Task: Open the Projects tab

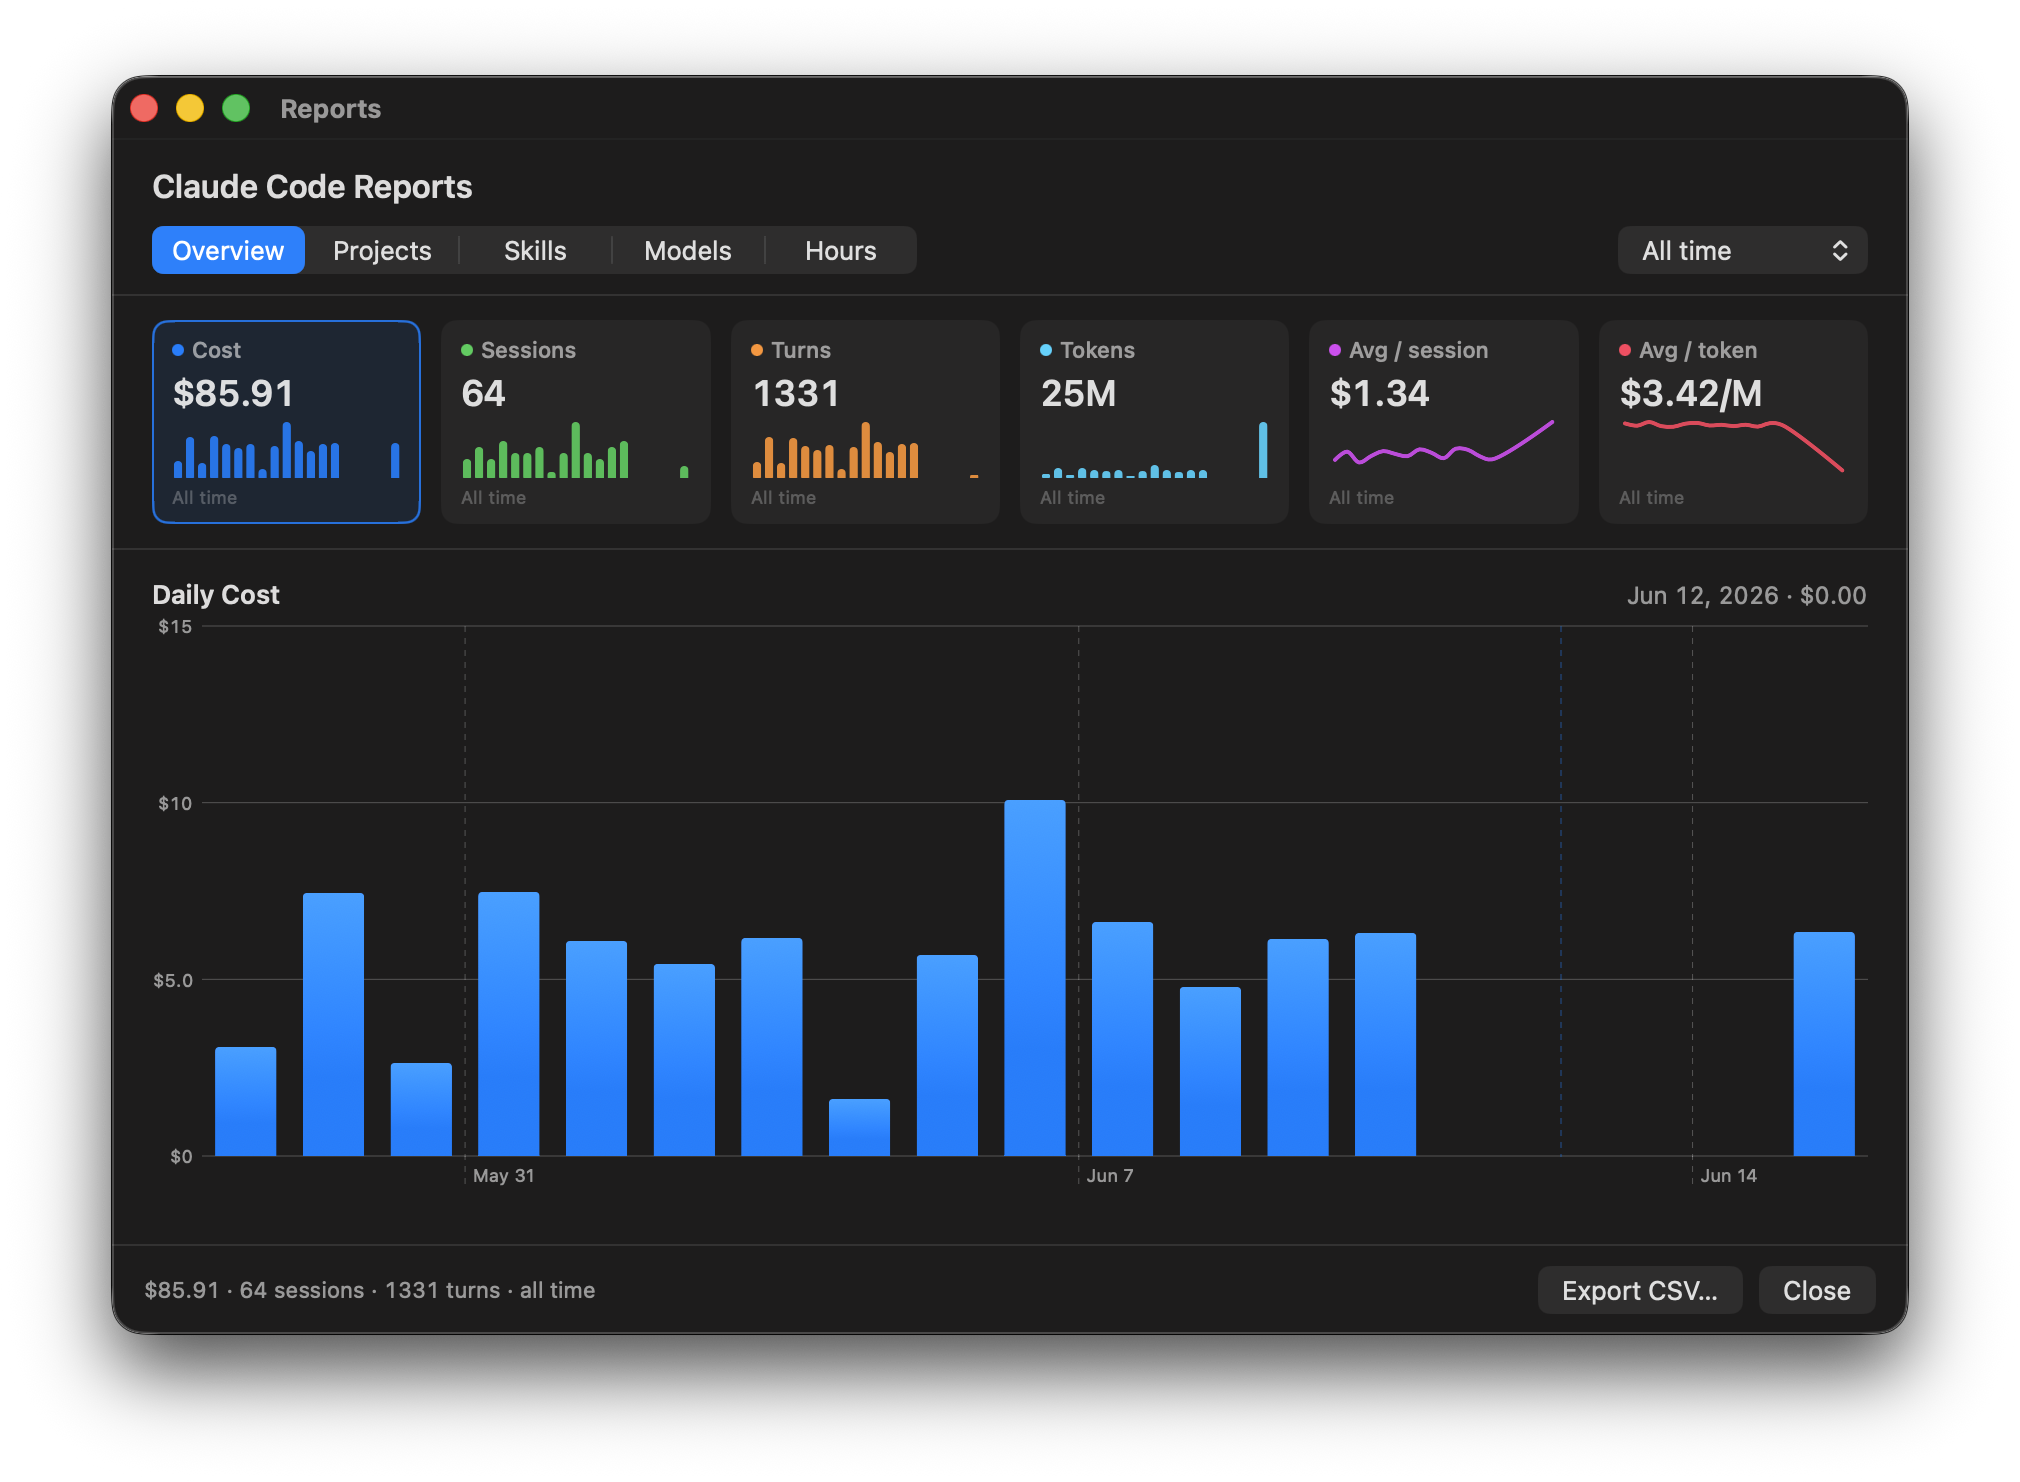Action: (382, 250)
